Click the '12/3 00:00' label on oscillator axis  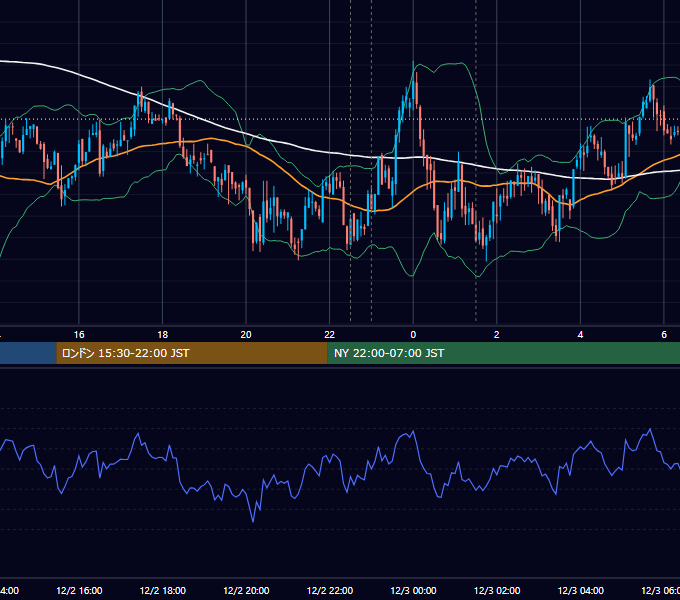413,590
